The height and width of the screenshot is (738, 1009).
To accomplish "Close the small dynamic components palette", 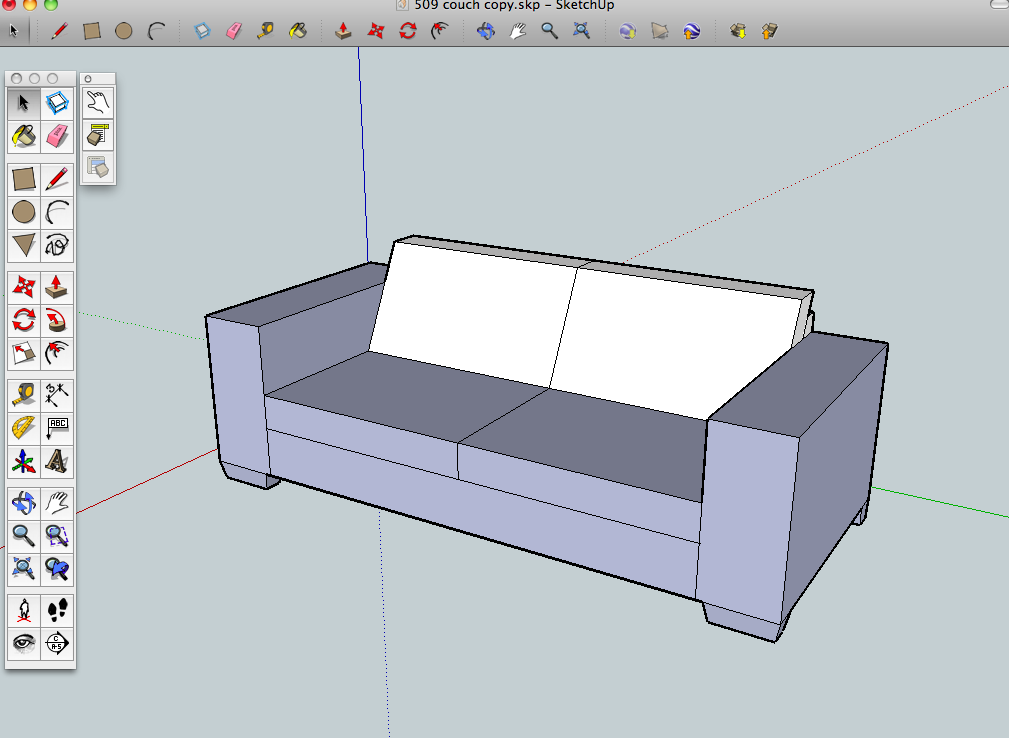I will click(x=88, y=78).
